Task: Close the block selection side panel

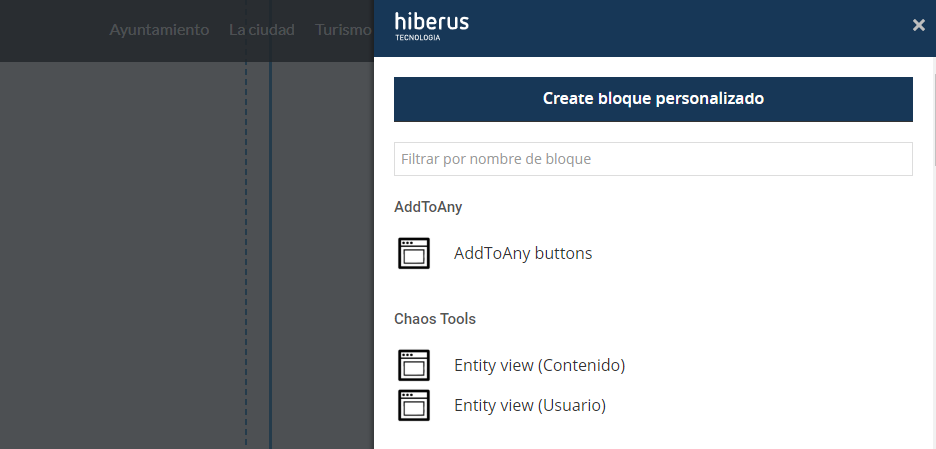Action: [918, 26]
